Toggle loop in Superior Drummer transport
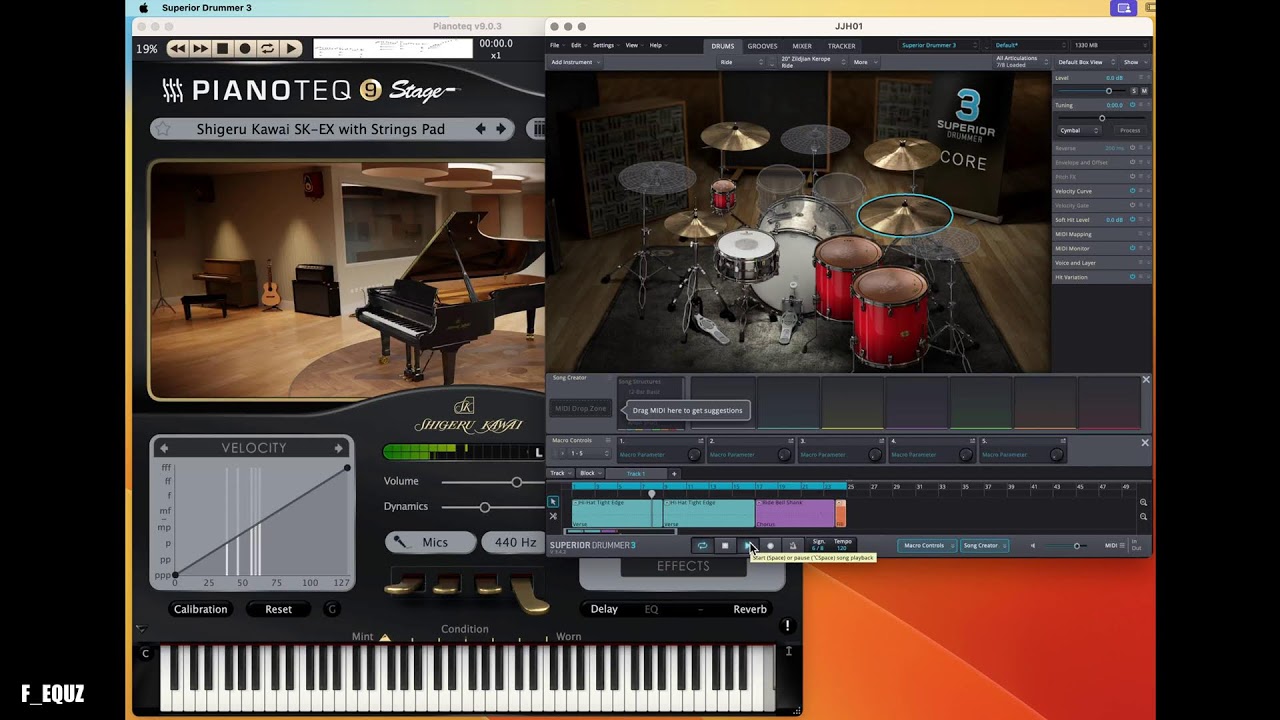The height and width of the screenshot is (720, 1280). [703, 546]
